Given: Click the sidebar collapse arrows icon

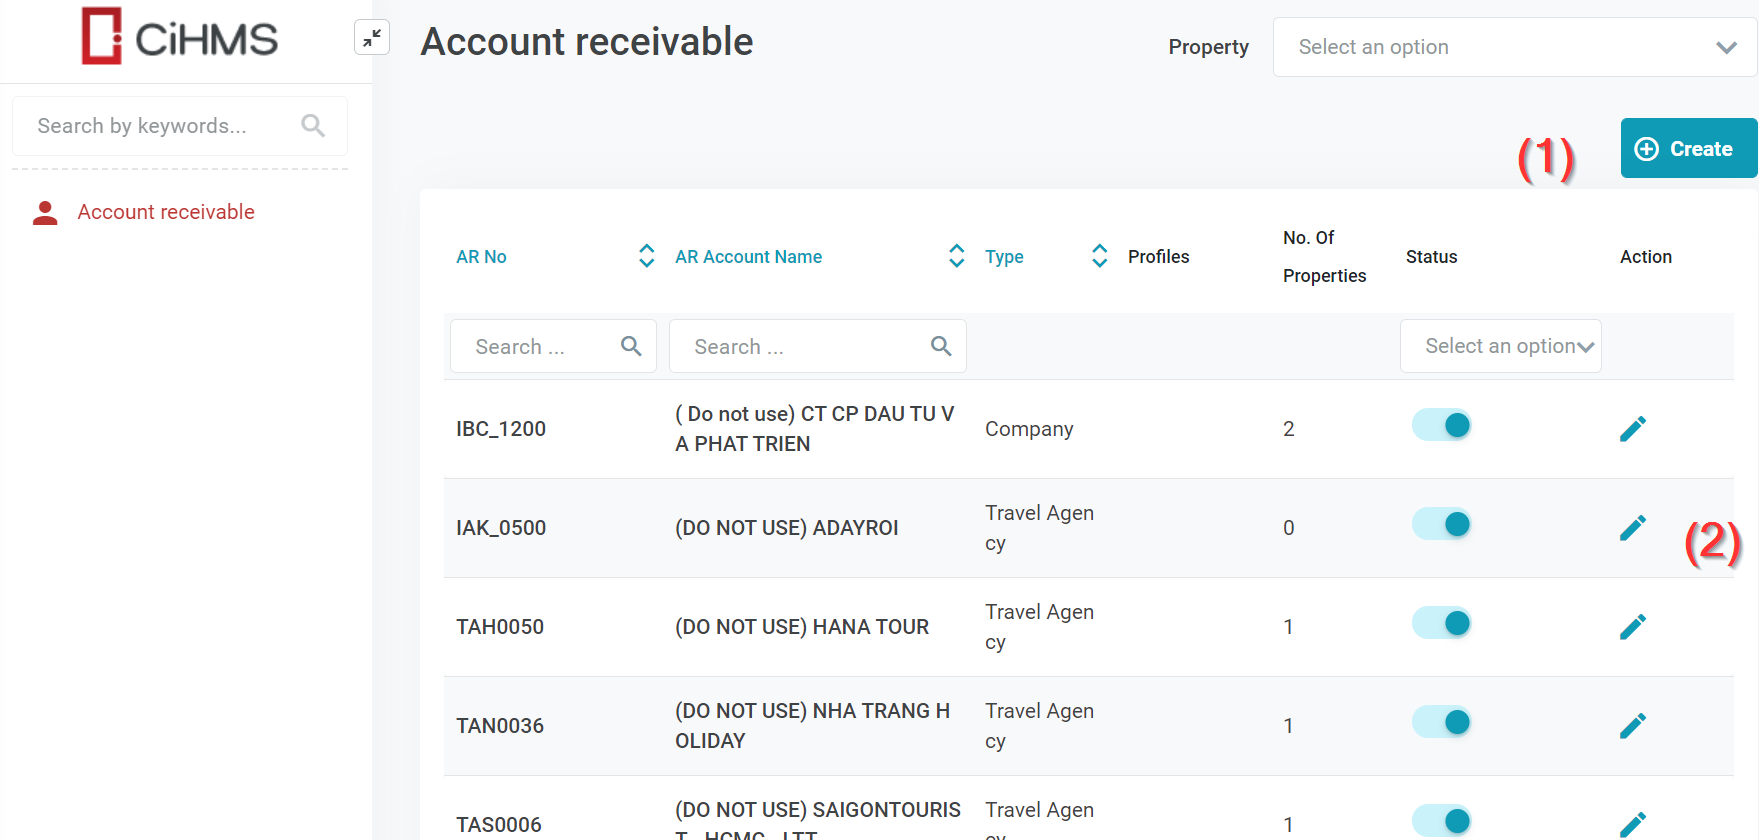Looking at the screenshot, I should point(372,38).
